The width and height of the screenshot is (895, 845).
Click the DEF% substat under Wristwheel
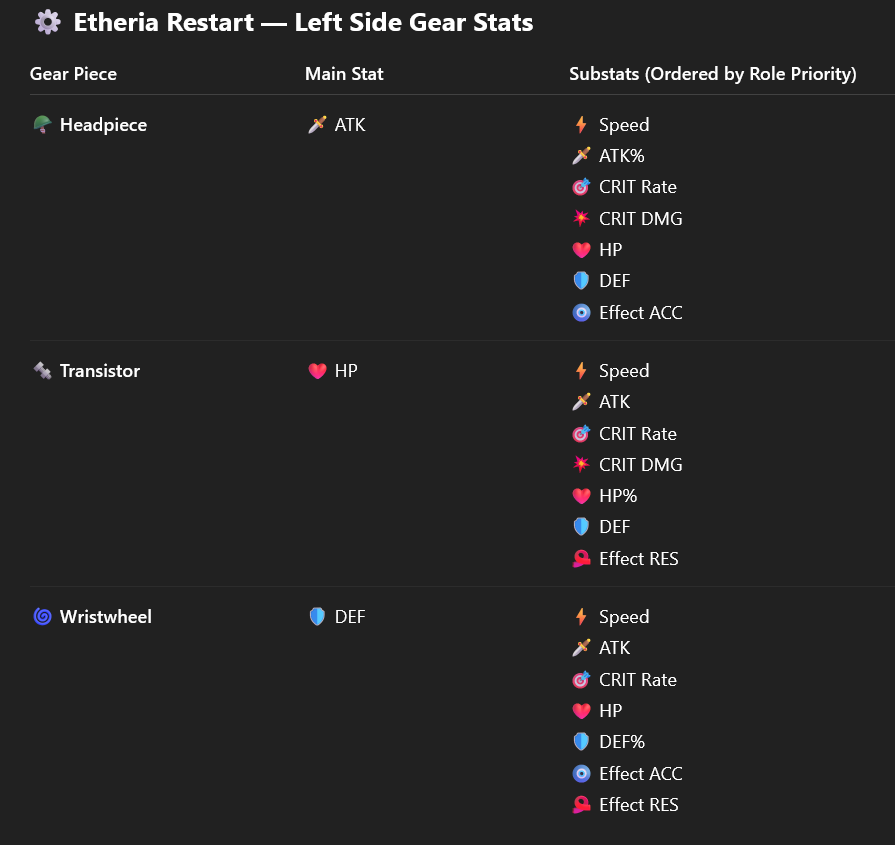pyautogui.click(x=622, y=742)
